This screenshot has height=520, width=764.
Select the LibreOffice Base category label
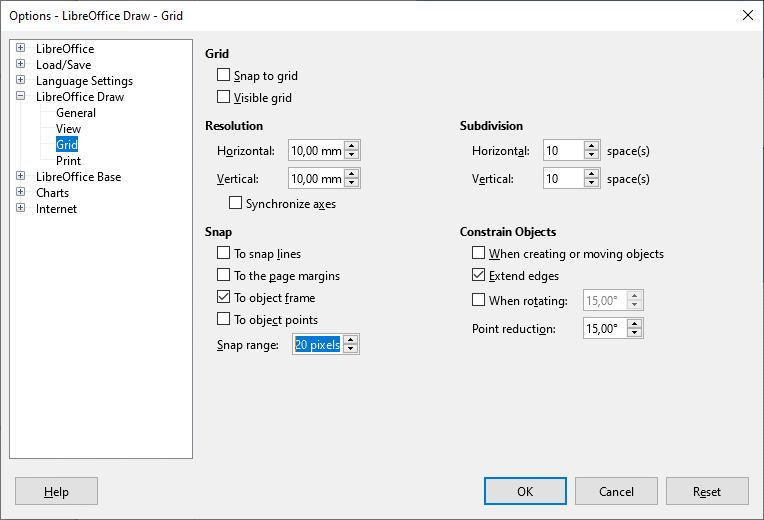(78, 177)
